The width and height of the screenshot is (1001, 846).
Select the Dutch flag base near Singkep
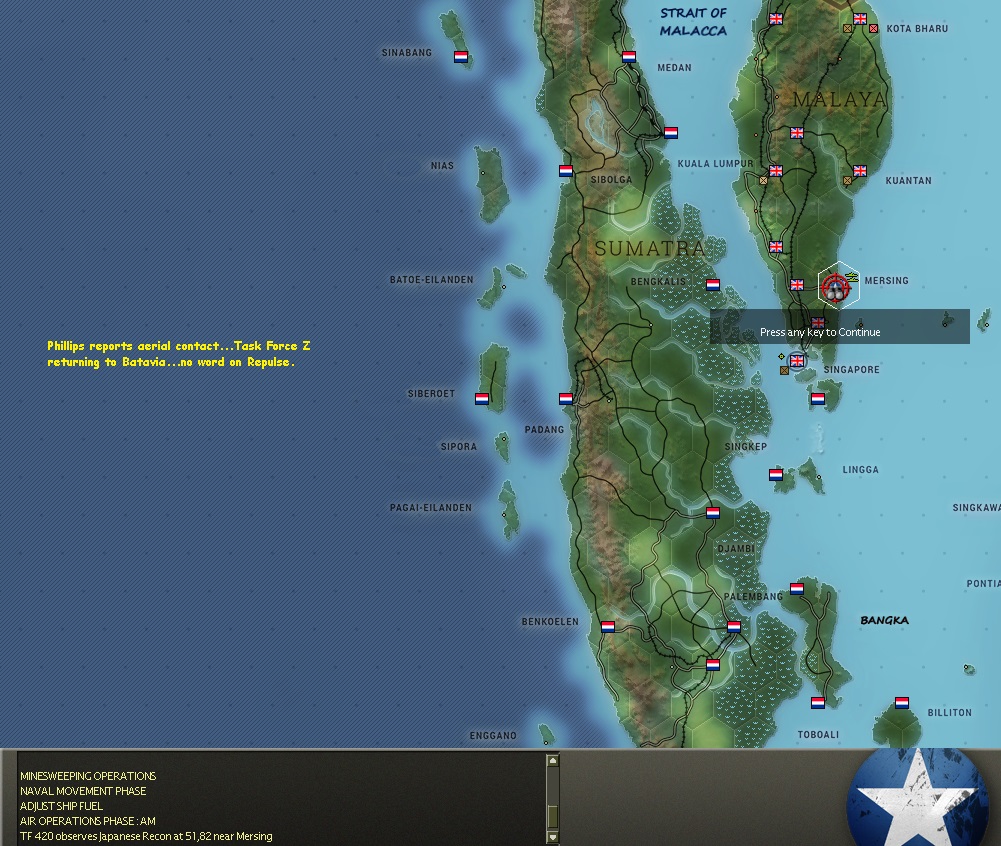pos(776,475)
